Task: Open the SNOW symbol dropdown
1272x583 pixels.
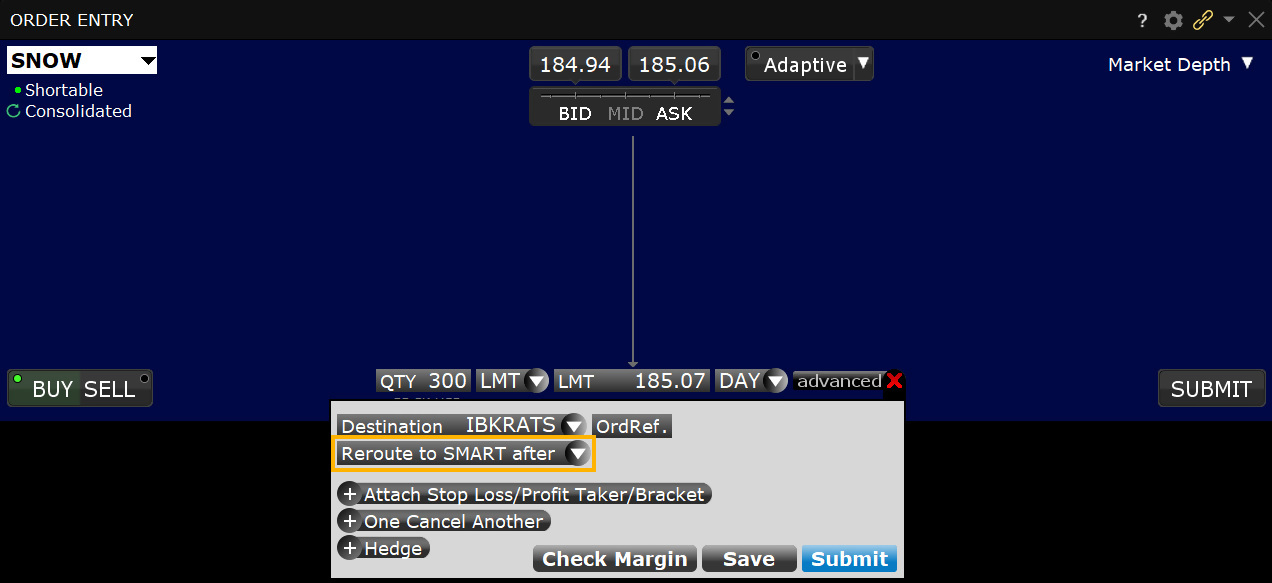Action: tap(146, 59)
